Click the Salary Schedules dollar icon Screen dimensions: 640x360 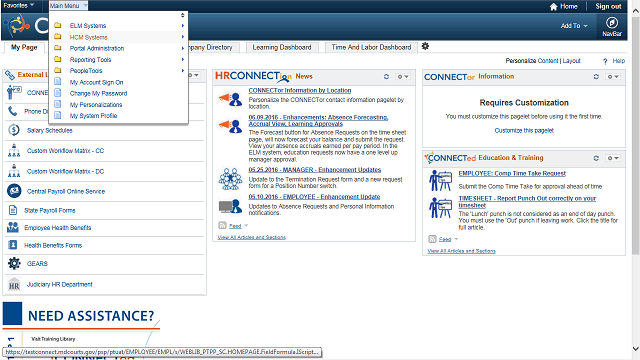click(x=14, y=130)
